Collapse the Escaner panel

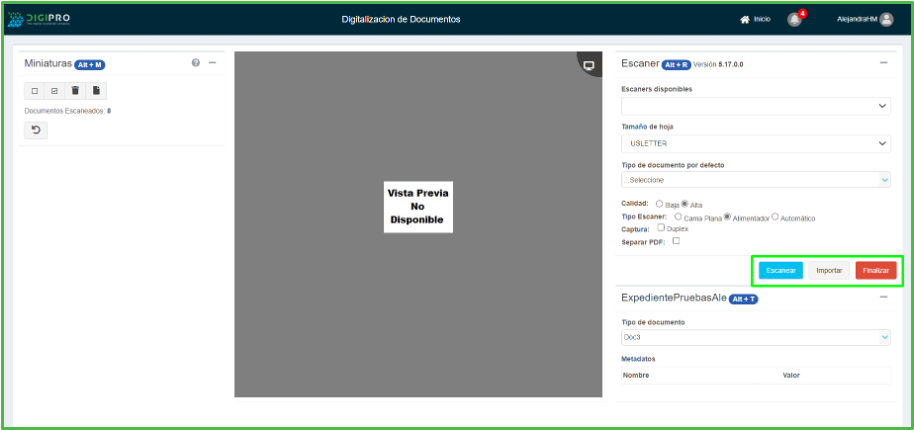coord(883,63)
